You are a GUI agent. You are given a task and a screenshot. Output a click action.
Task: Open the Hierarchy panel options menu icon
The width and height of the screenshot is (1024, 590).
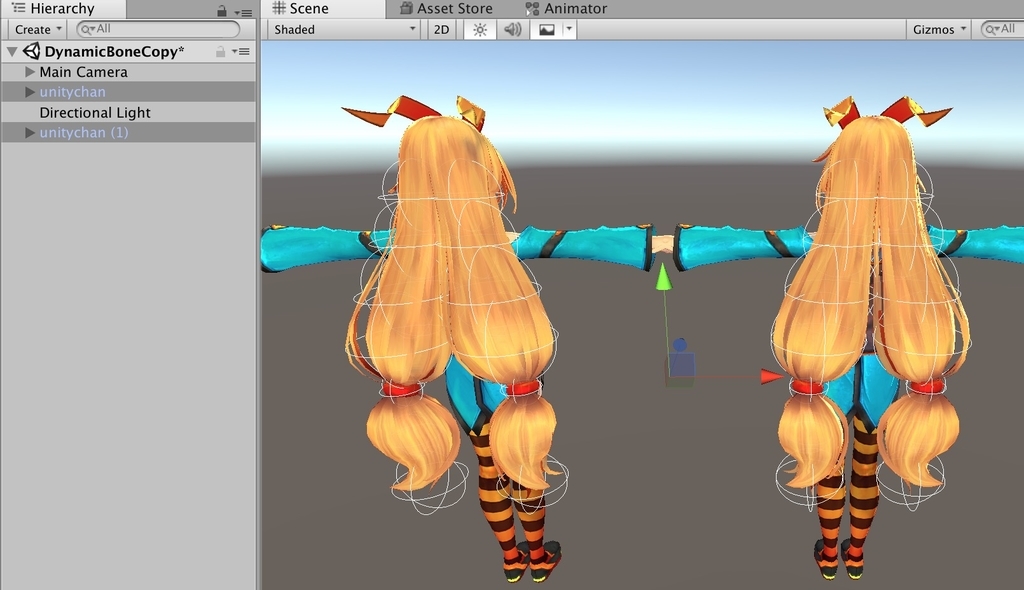click(243, 12)
